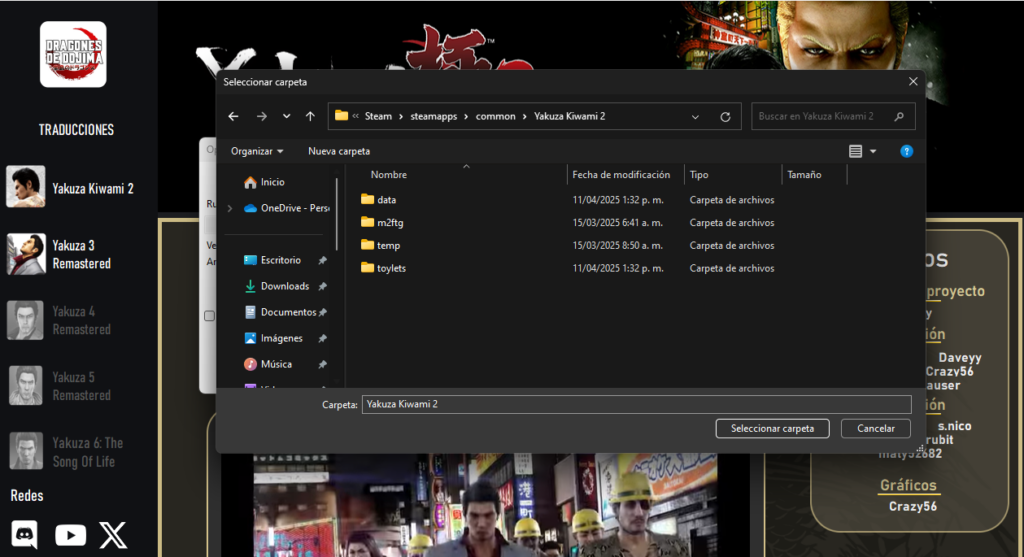Open Documentos quick access
This screenshot has width=1024, height=557.
[280, 312]
